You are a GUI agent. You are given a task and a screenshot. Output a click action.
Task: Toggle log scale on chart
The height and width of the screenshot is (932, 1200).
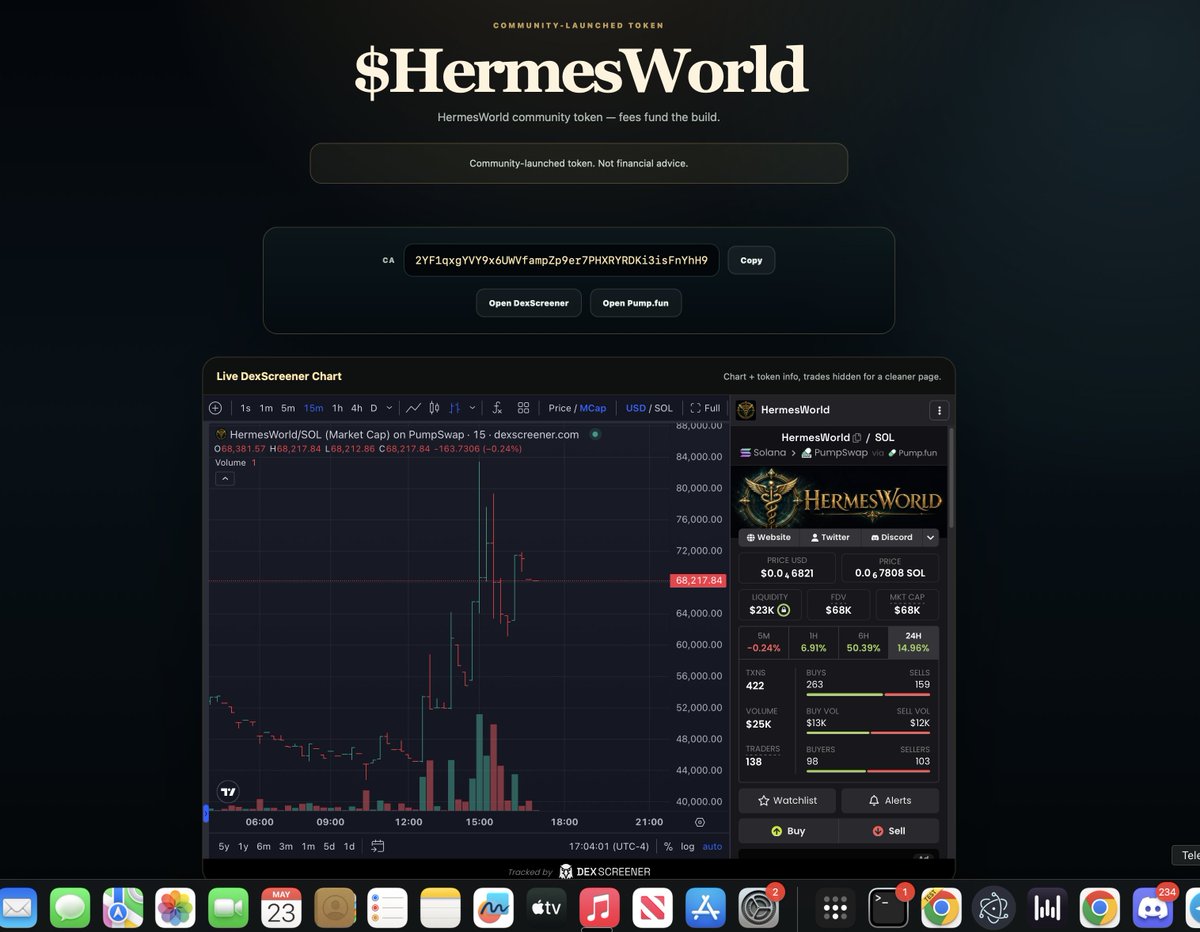click(x=688, y=846)
